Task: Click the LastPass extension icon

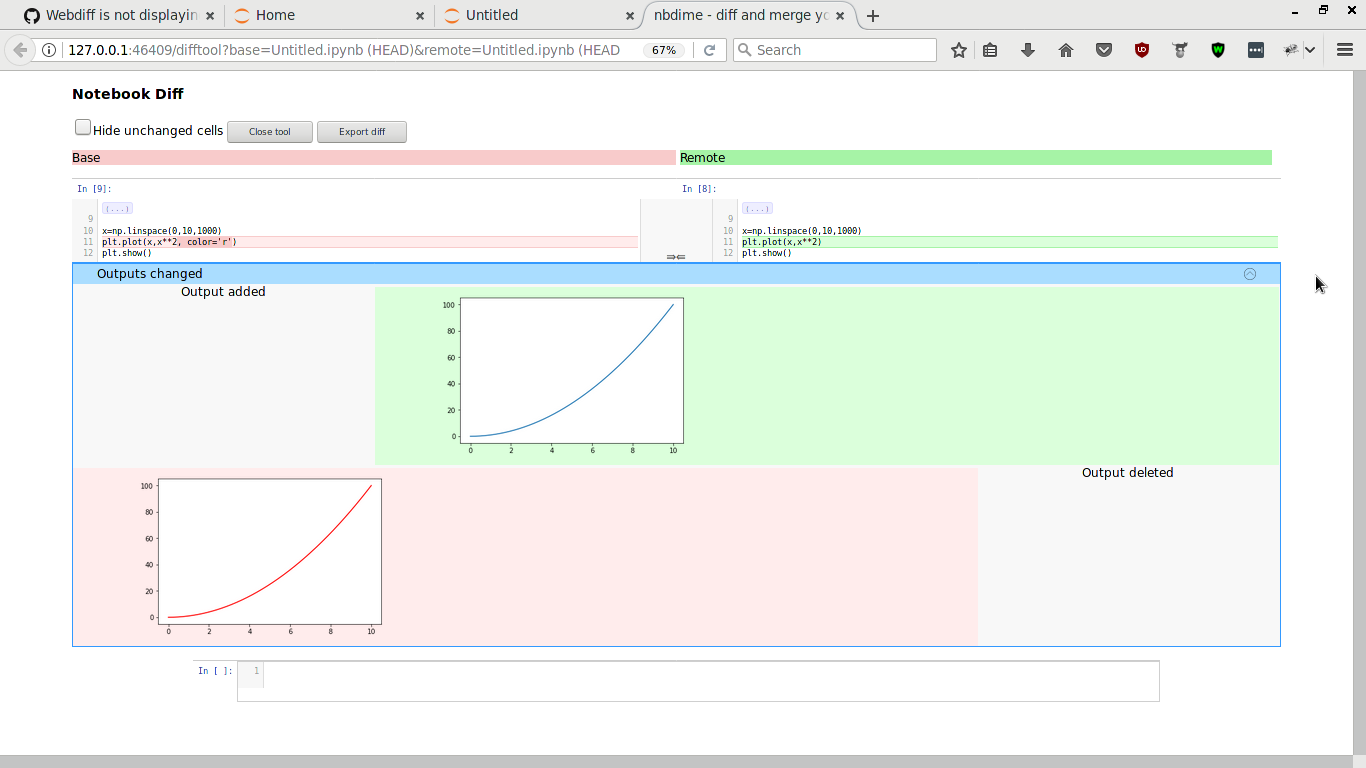Action: click(1180, 49)
